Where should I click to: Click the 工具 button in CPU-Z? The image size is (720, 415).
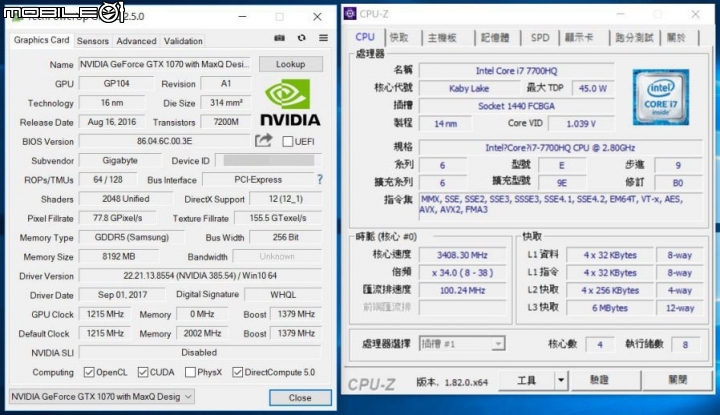[527, 380]
